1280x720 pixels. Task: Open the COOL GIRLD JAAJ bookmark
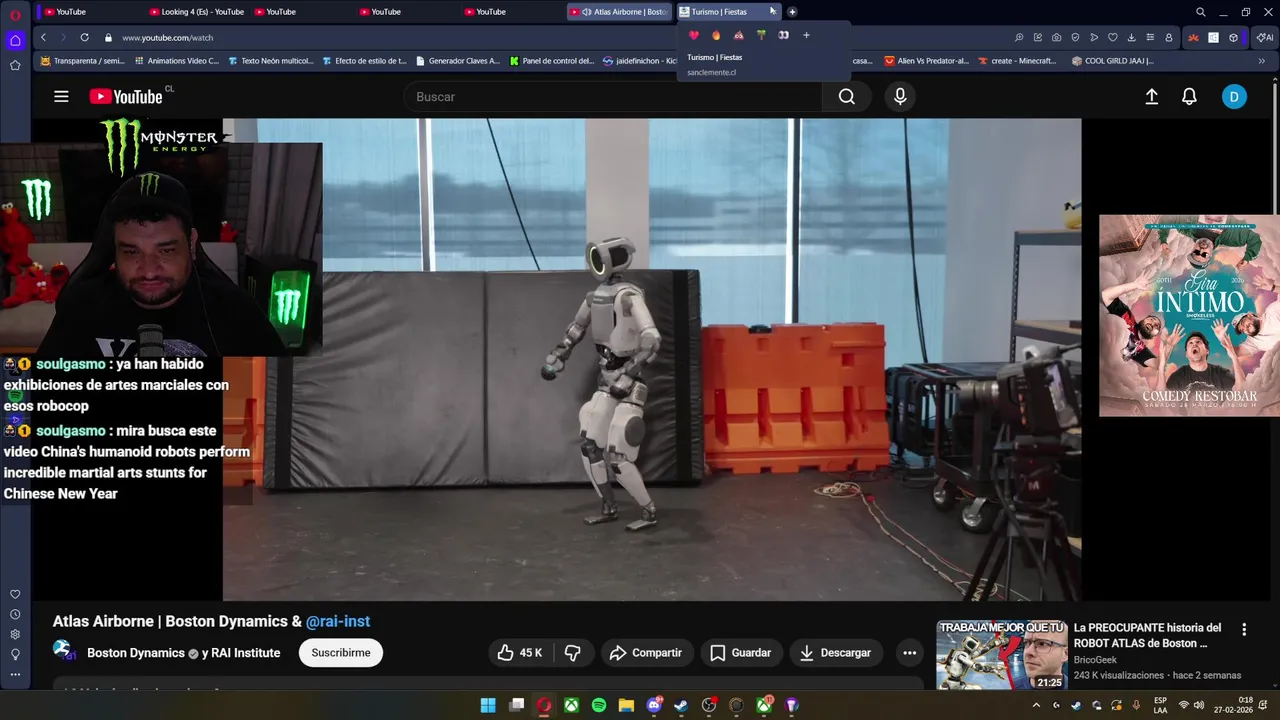1112,61
